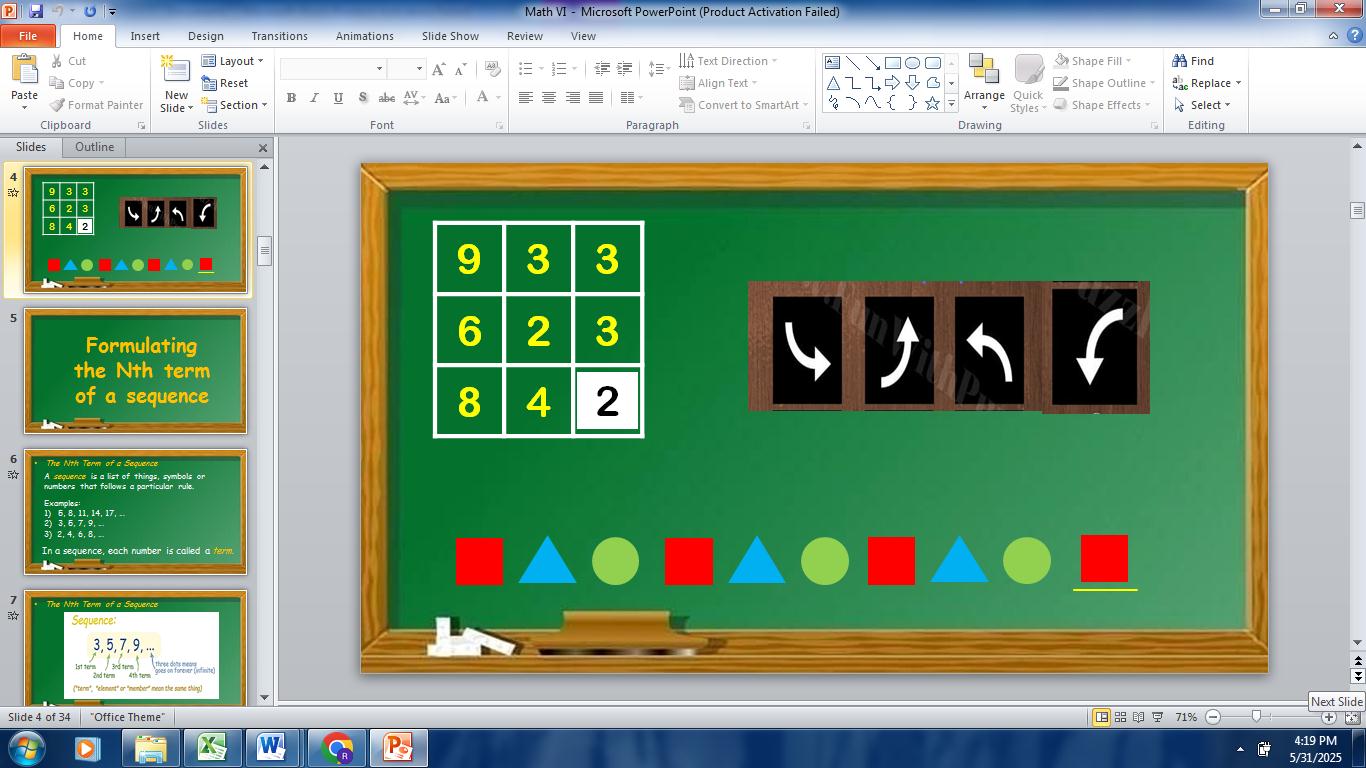Activate the Format Painter tool

pos(96,105)
